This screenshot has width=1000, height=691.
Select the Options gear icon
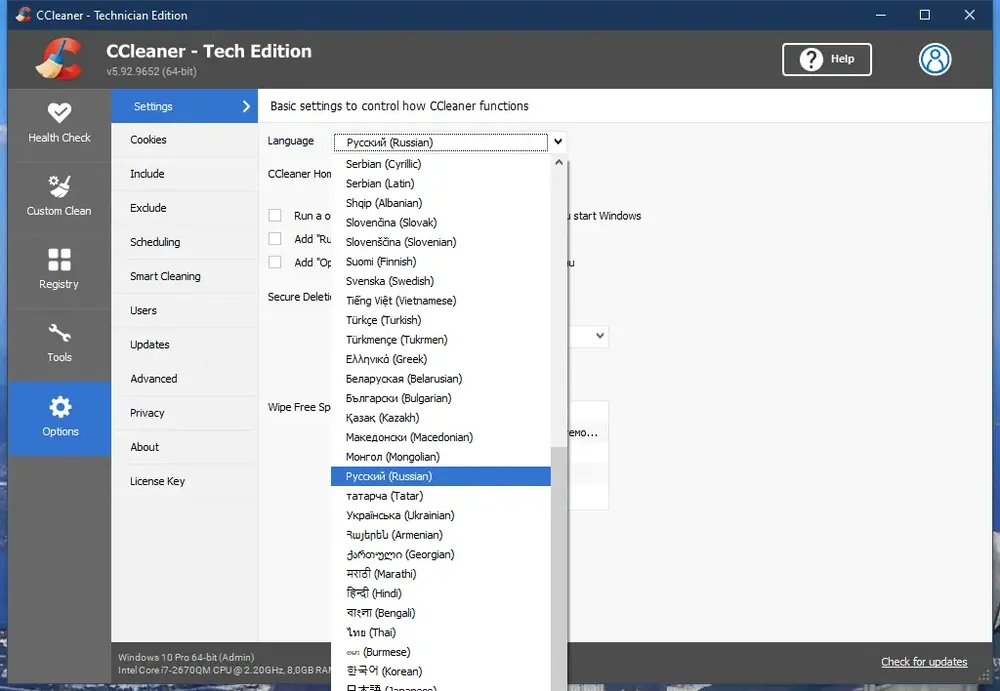tap(60, 406)
